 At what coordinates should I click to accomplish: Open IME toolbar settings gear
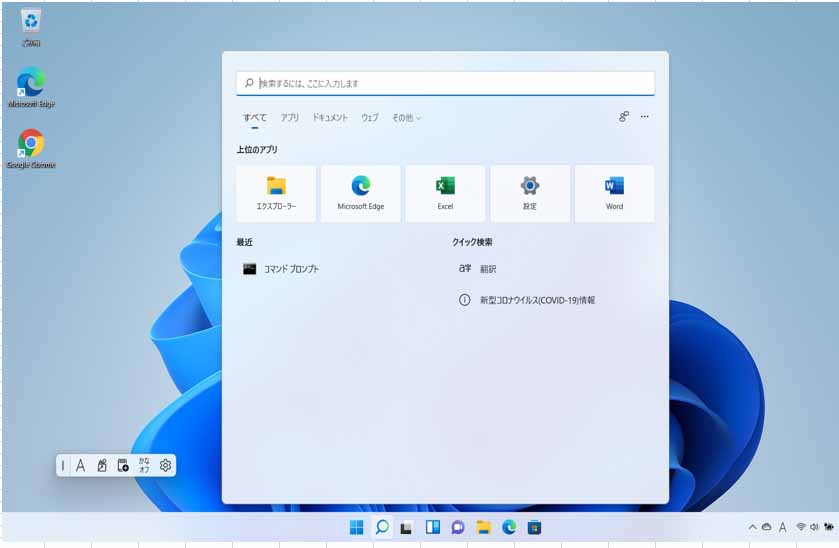click(x=165, y=466)
